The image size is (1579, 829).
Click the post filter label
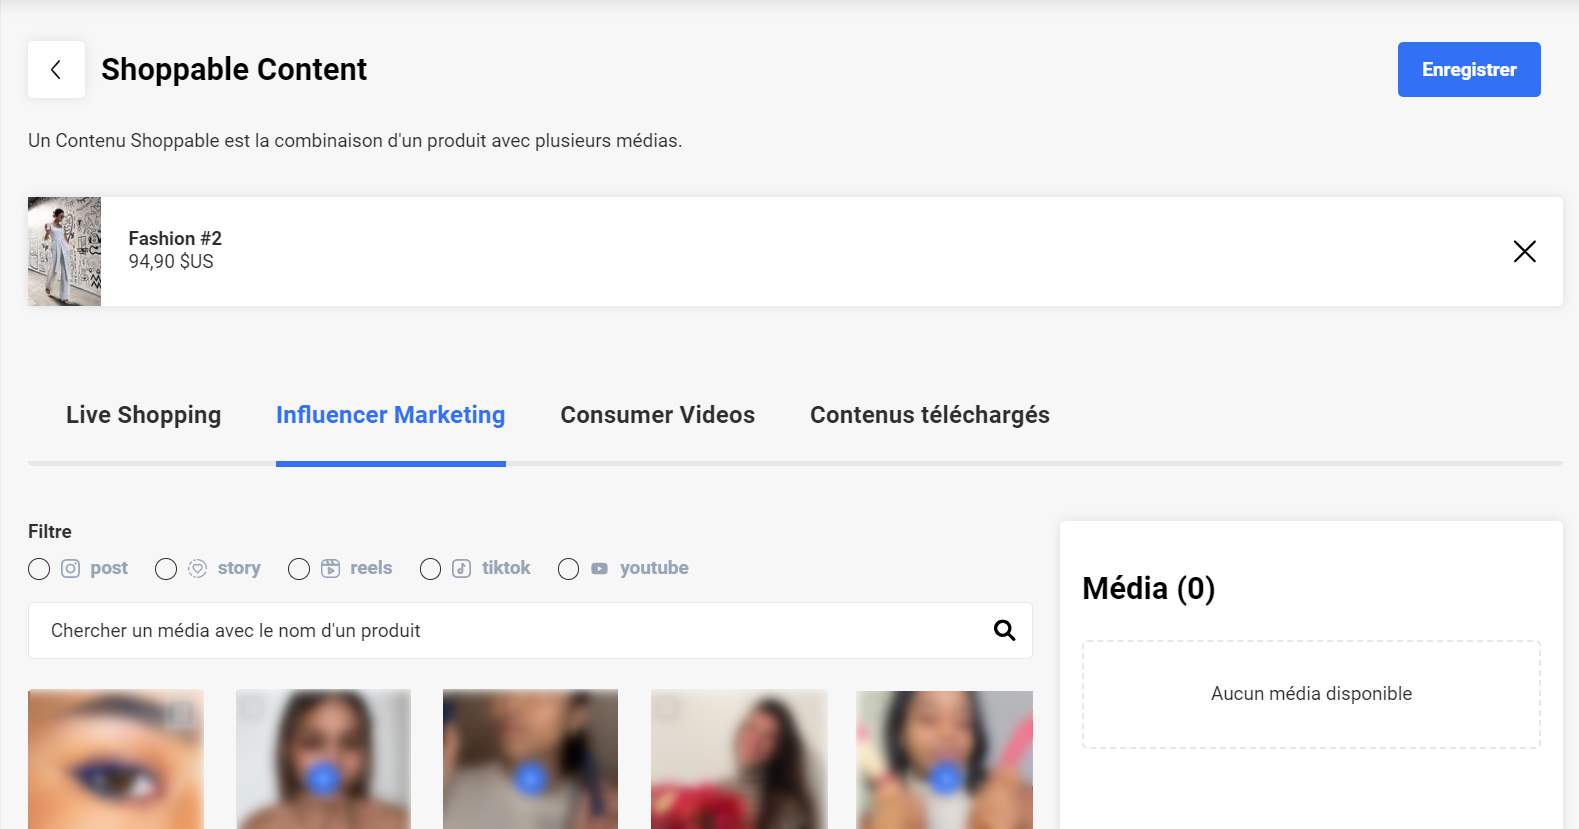coord(109,568)
